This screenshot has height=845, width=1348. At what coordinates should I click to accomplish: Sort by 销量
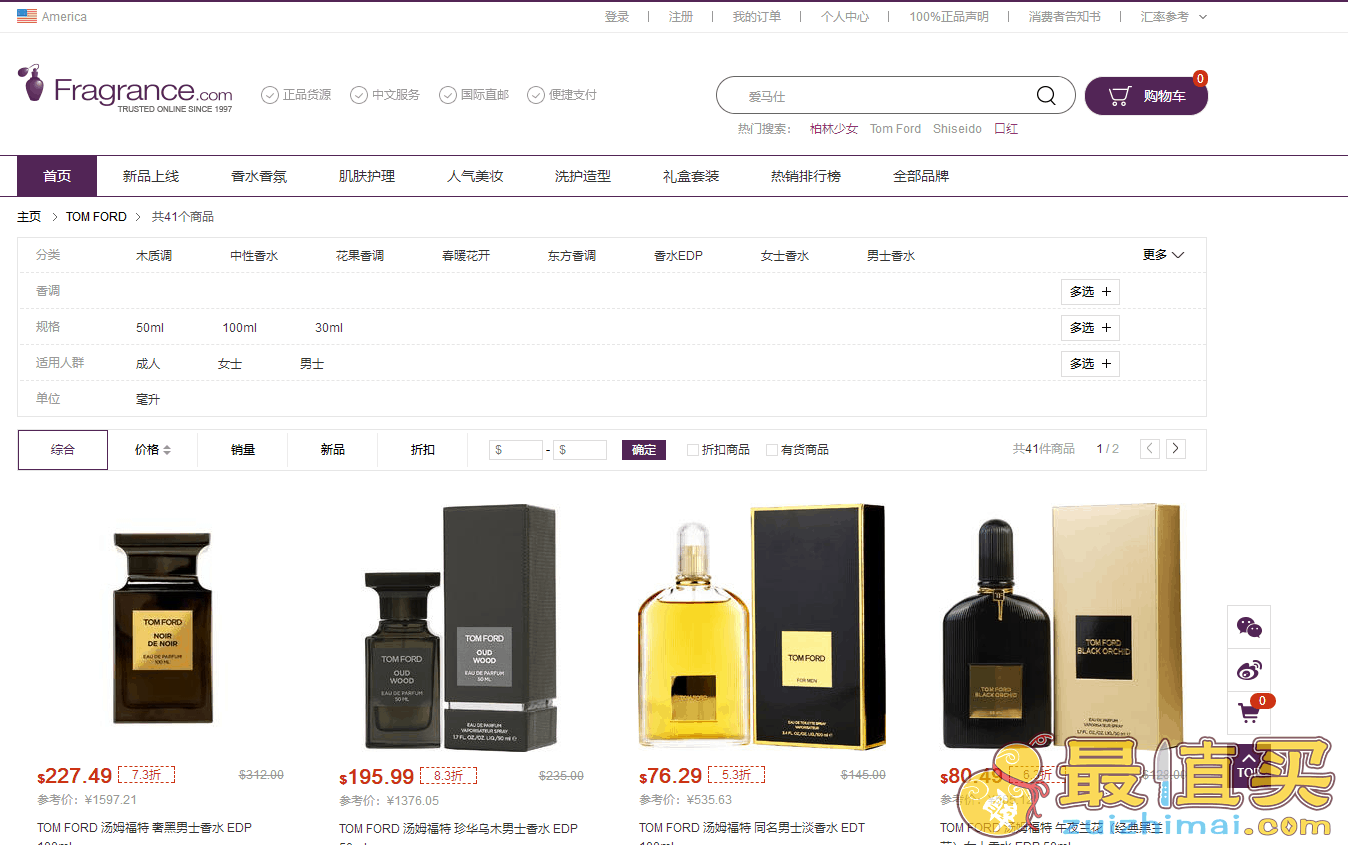point(243,450)
